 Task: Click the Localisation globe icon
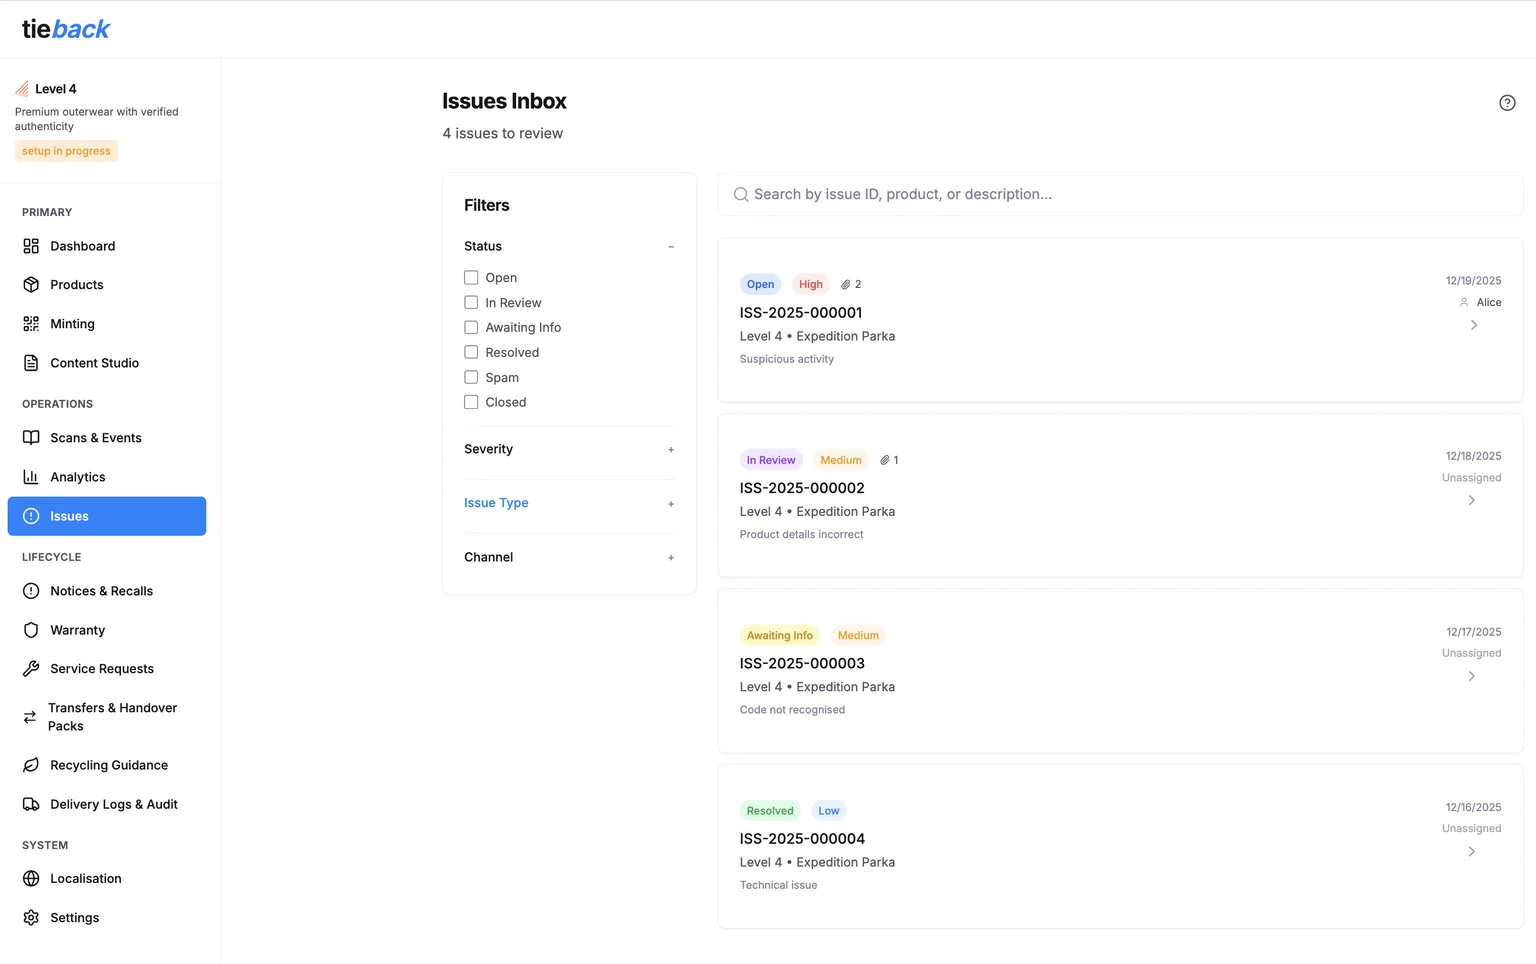(x=31, y=879)
